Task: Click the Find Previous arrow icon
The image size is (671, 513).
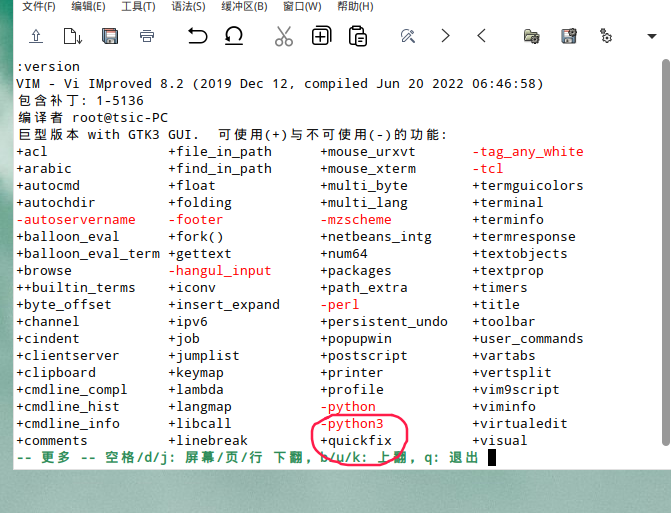Action: coord(481,36)
